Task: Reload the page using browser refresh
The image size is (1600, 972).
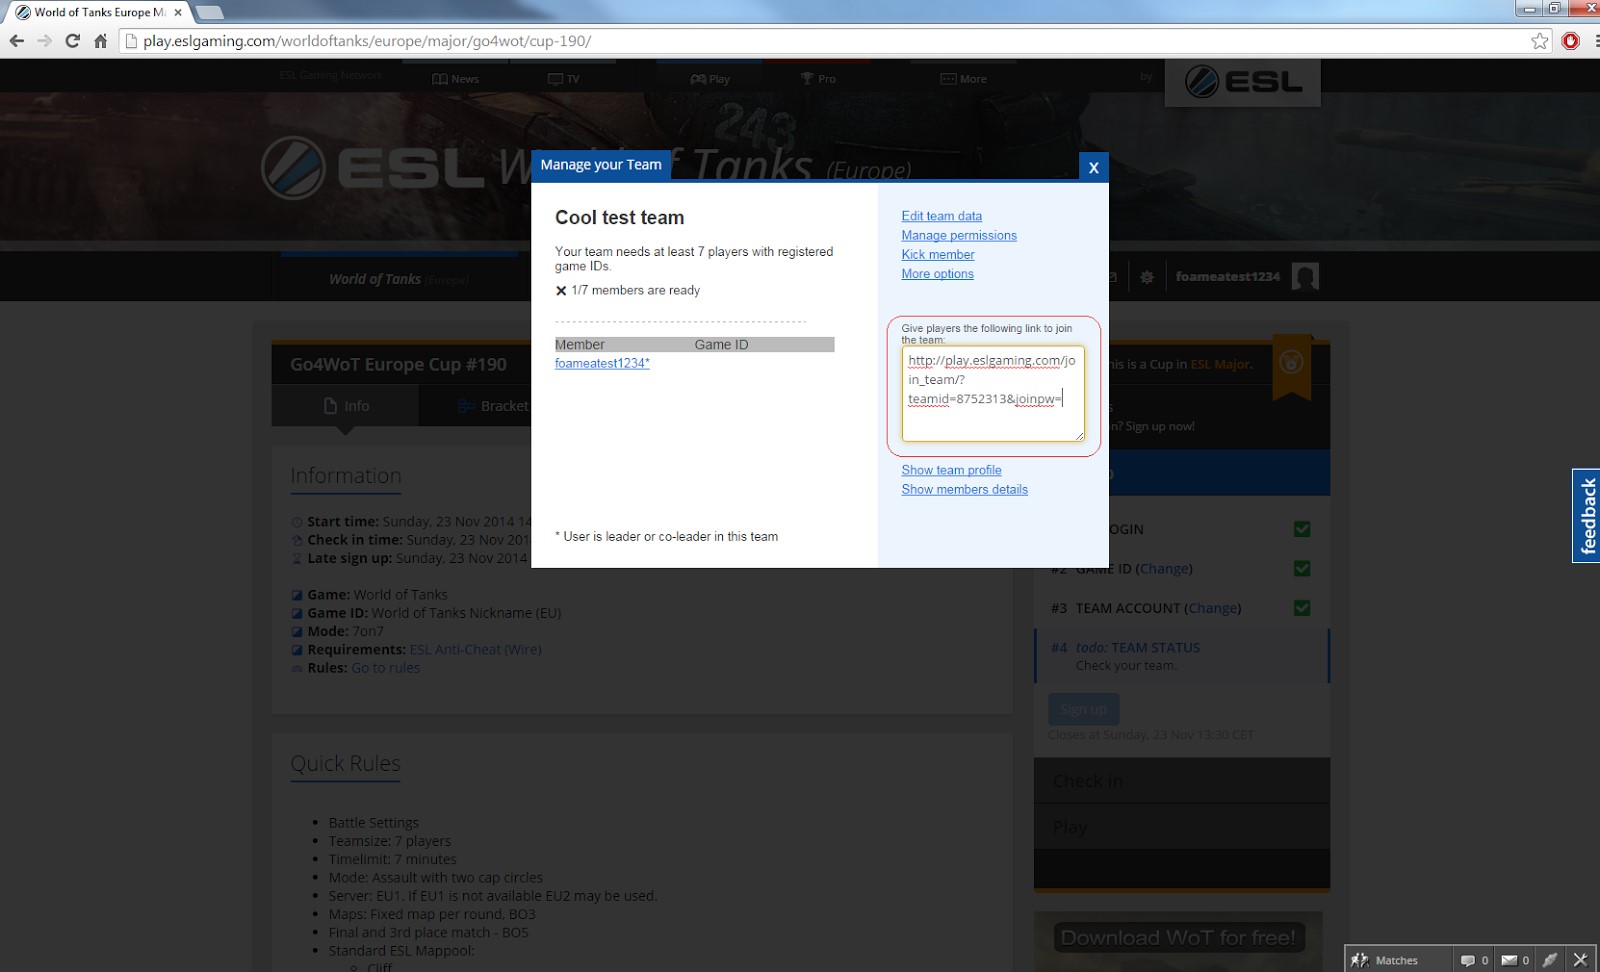Action: point(72,41)
